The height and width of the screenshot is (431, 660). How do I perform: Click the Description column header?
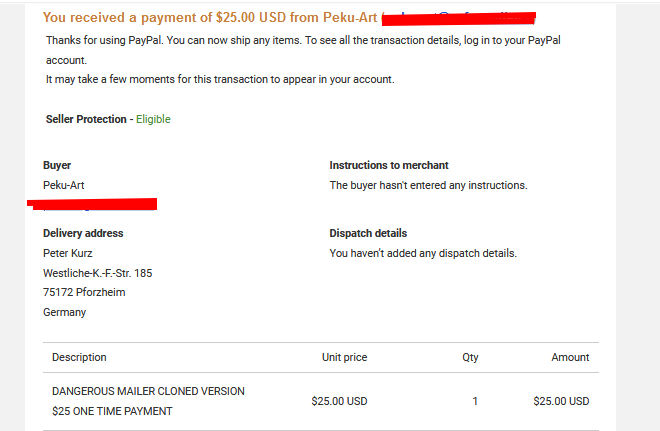[x=79, y=357]
